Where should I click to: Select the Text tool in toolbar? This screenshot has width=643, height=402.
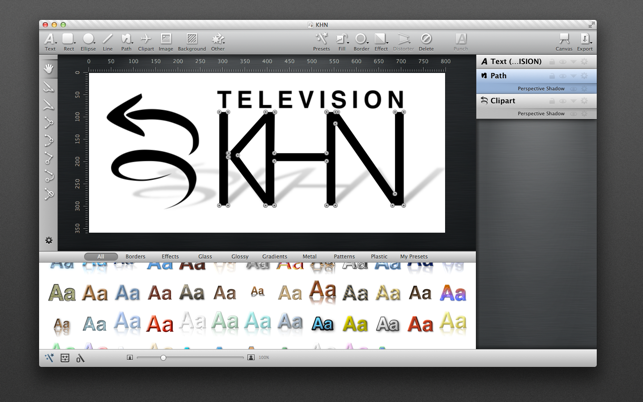click(x=50, y=42)
